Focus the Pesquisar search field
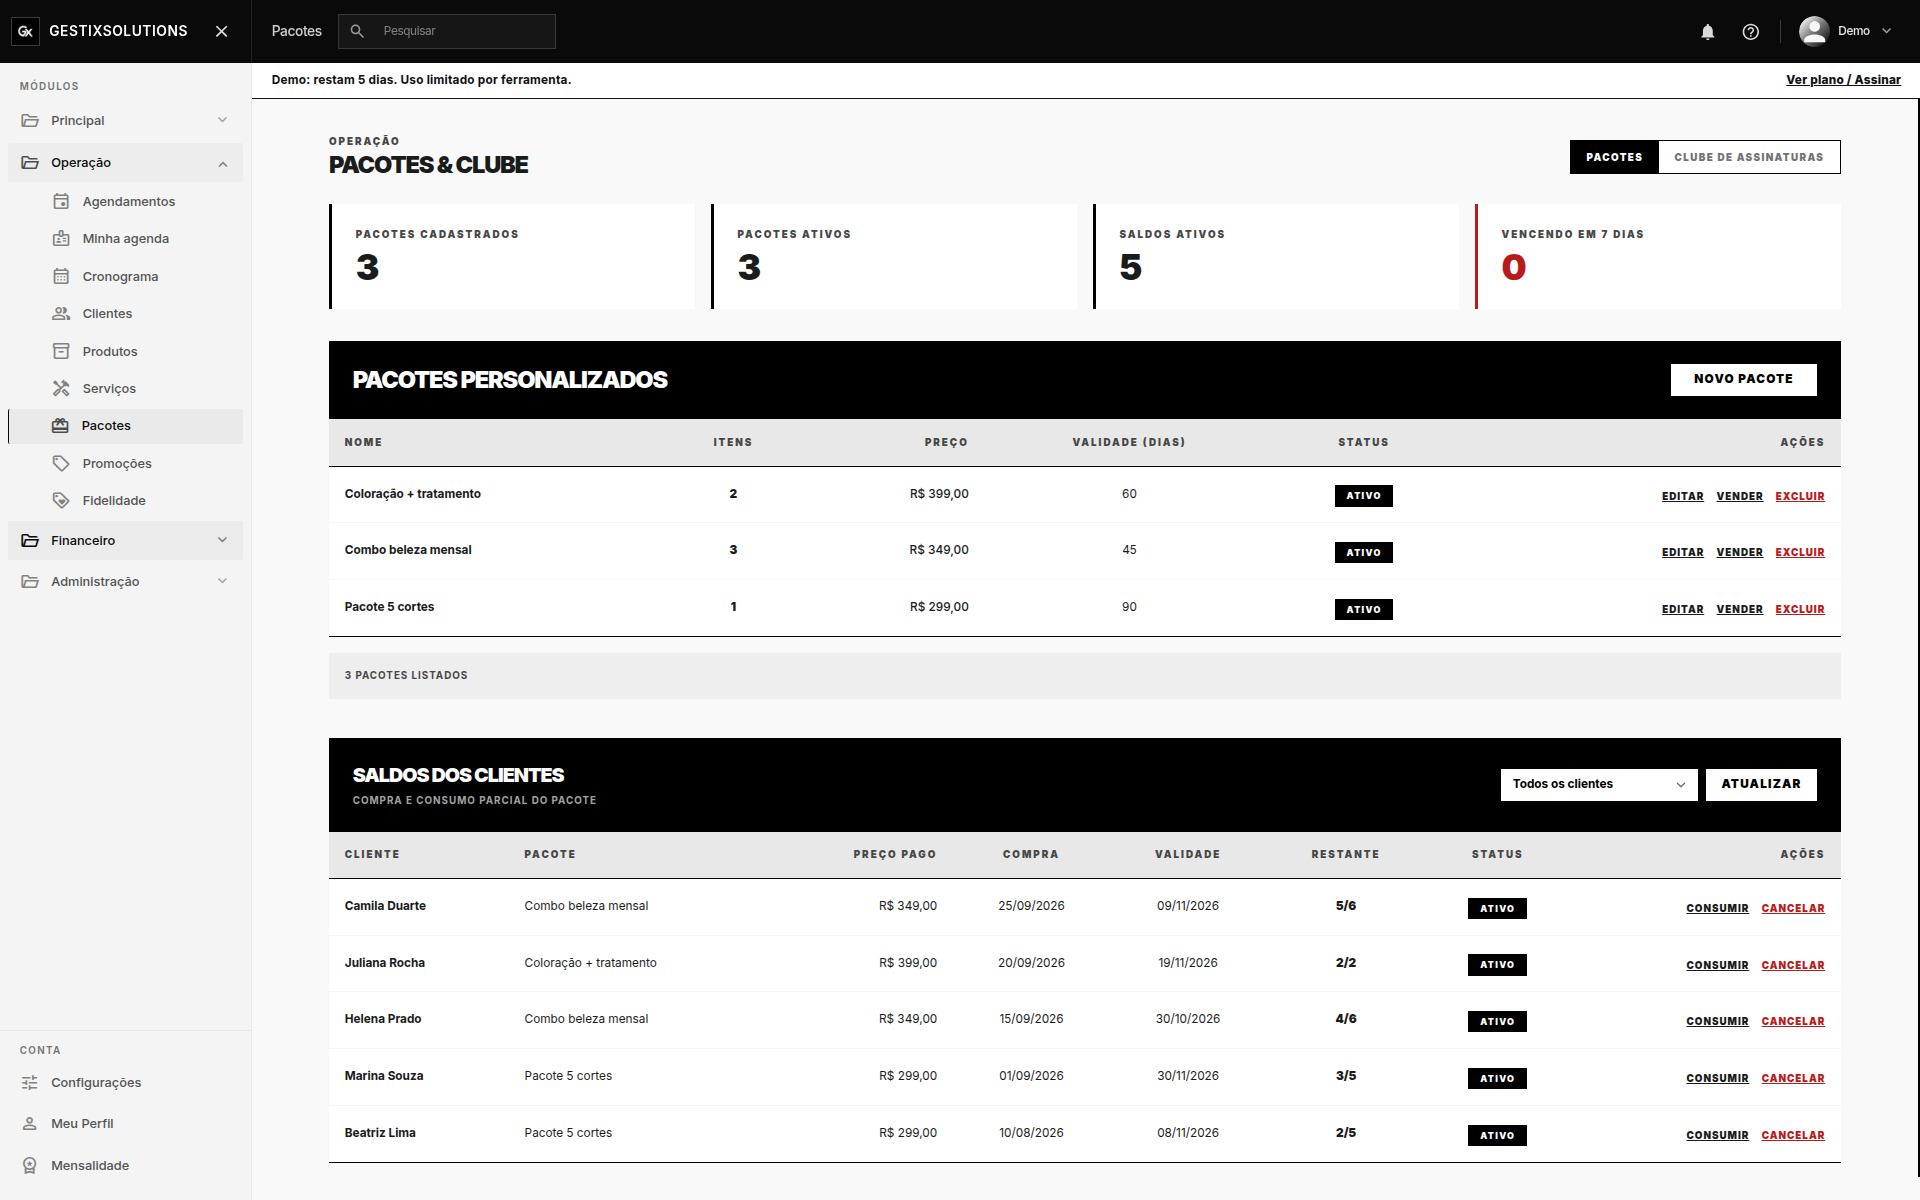Image resolution: width=1920 pixels, height=1200 pixels. click(x=447, y=31)
